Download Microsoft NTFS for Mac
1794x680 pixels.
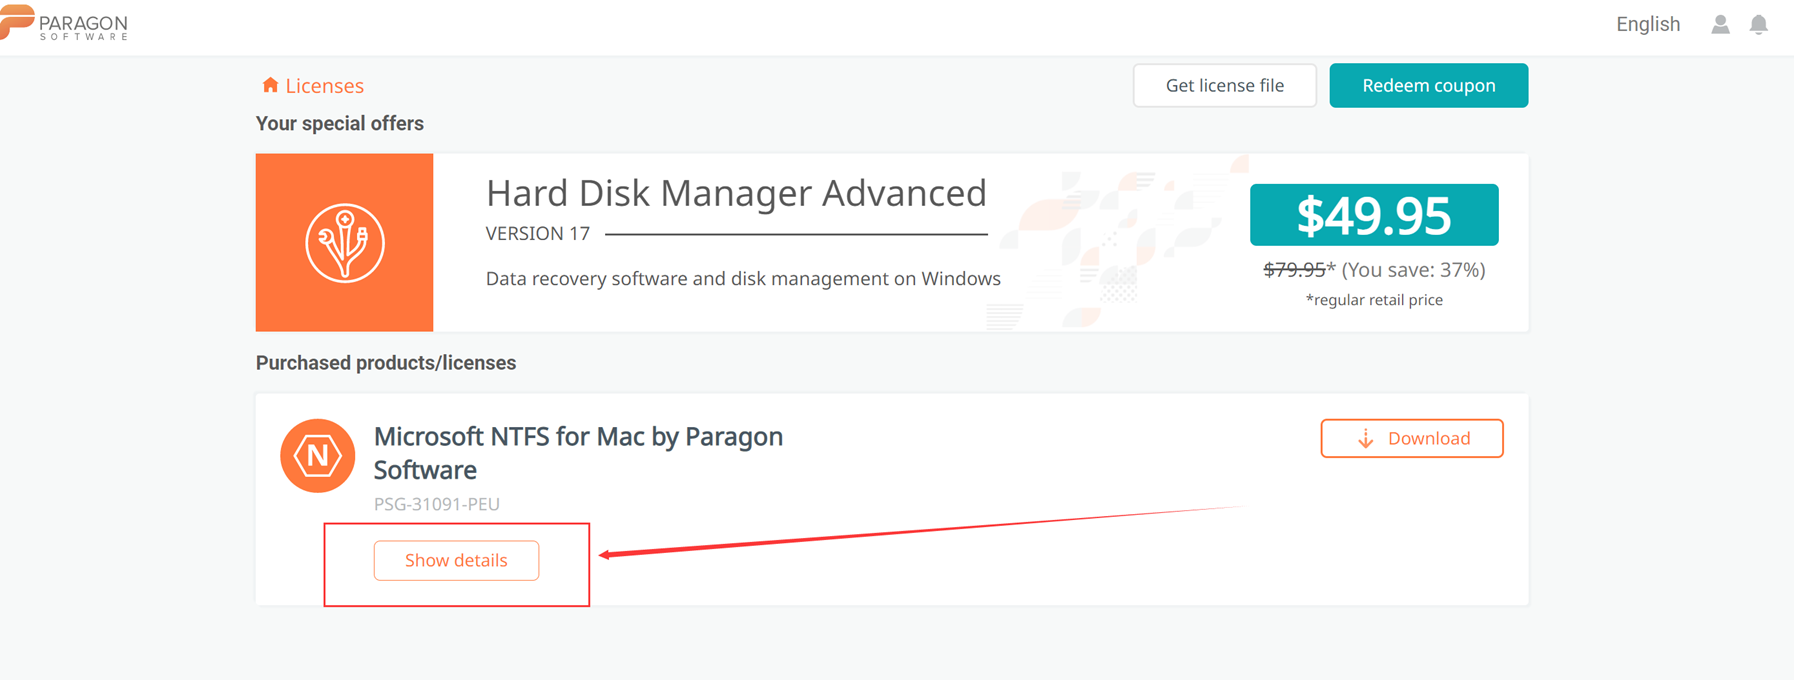pyautogui.click(x=1411, y=438)
